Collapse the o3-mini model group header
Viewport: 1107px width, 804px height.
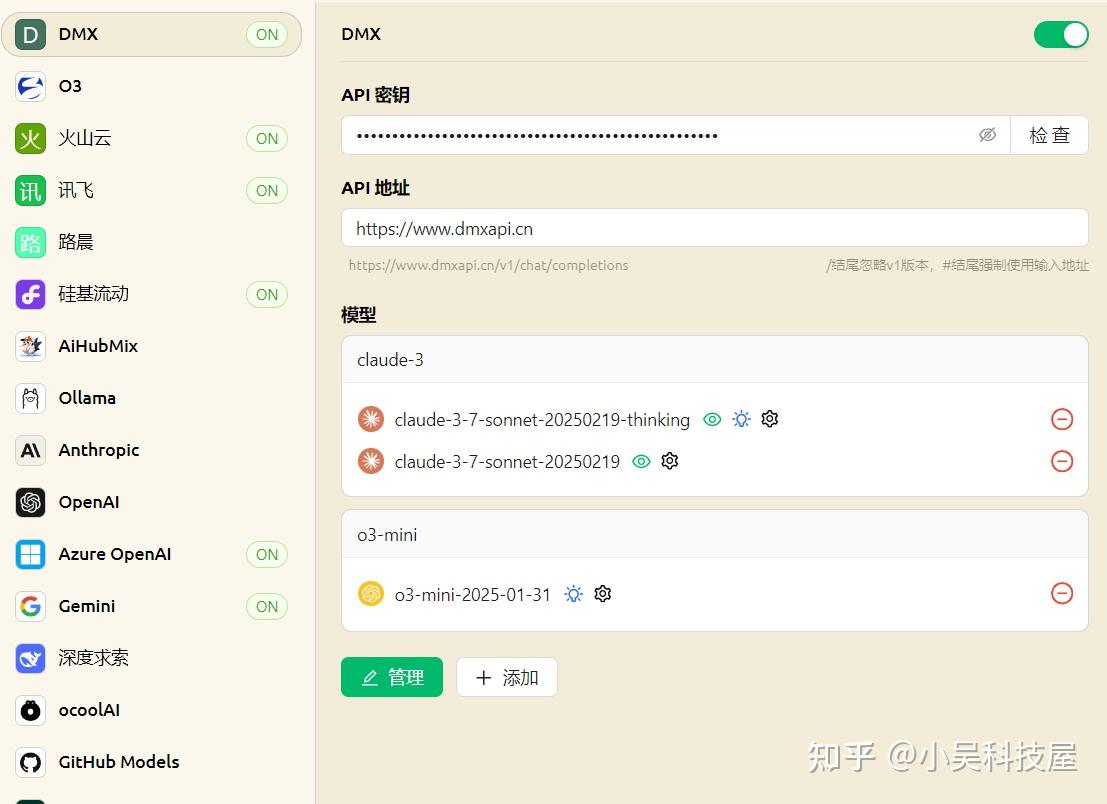tap(714, 534)
